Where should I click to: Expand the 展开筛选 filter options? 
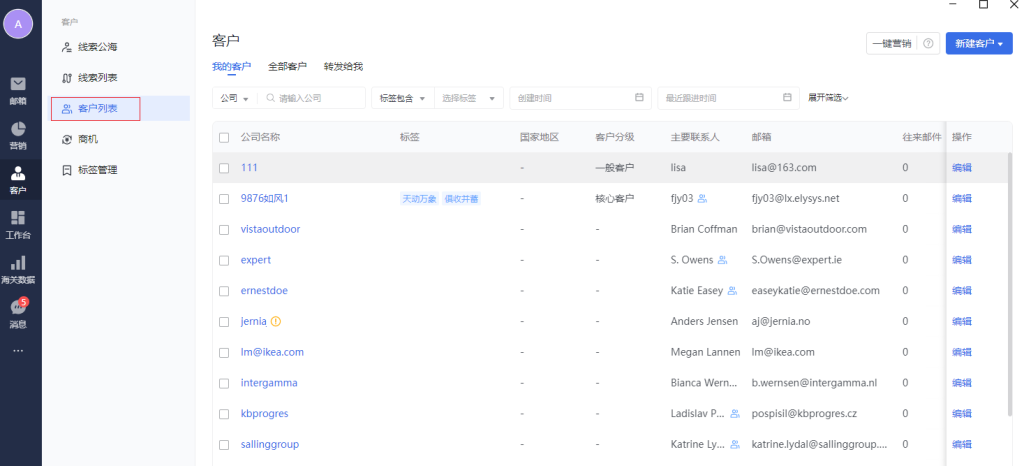point(828,98)
